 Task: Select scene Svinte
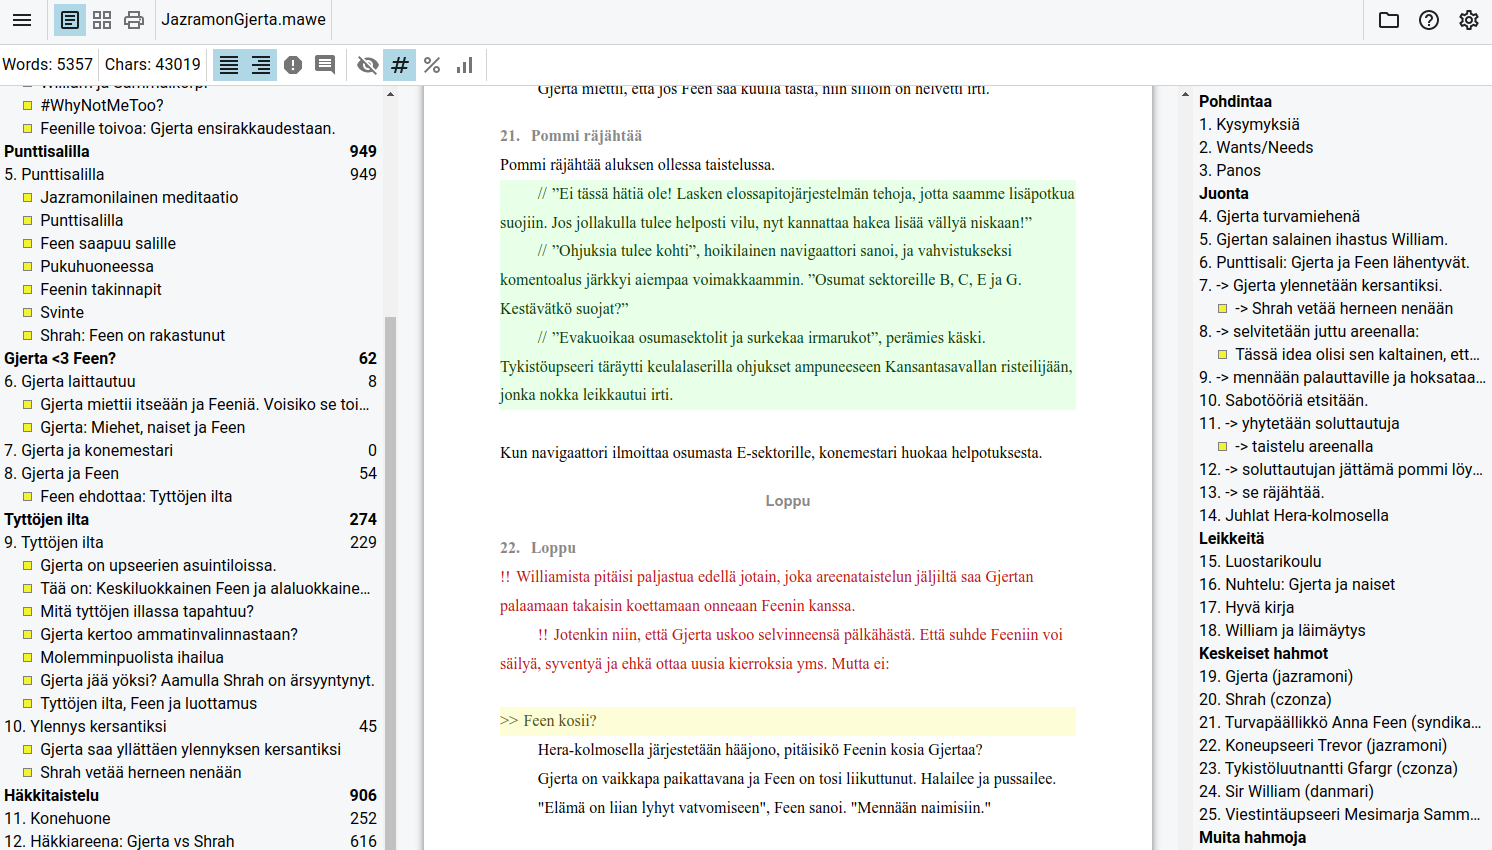62,312
